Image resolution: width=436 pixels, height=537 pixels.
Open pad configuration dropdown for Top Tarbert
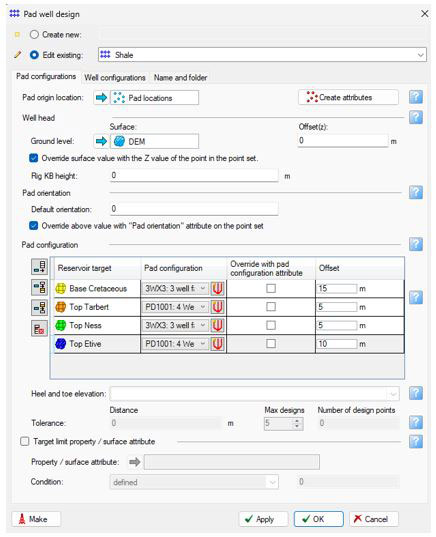[175, 307]
